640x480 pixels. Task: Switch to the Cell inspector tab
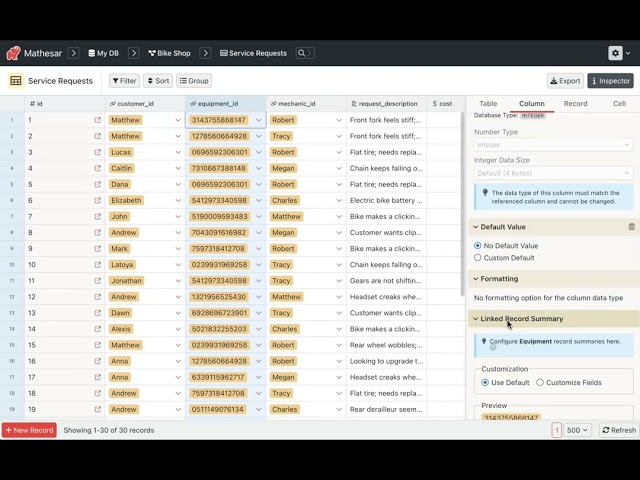coord(619,104)
